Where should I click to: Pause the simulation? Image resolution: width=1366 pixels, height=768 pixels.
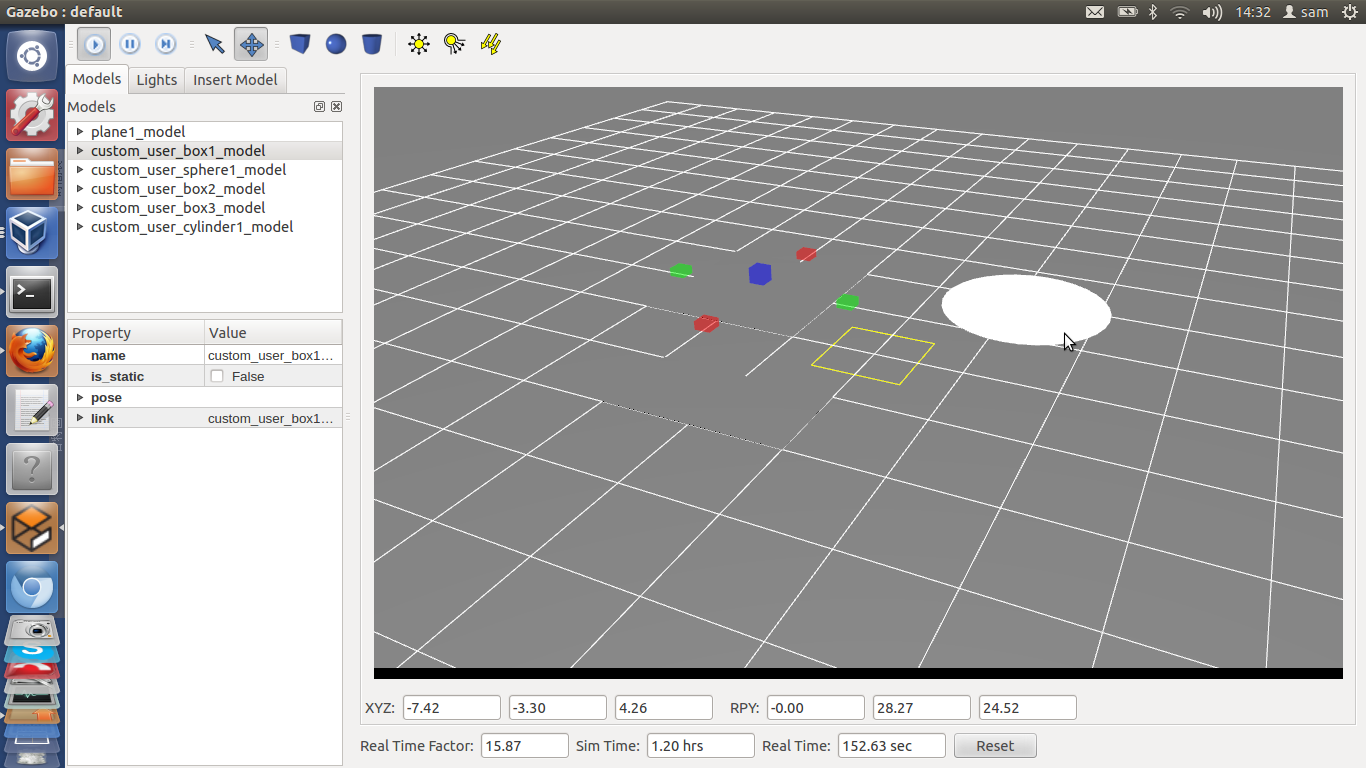coord(130,44)
